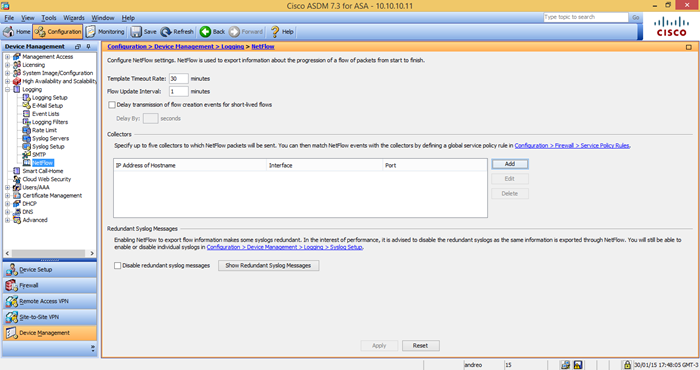Expand High Availability and Scalability node
This screenshot has width=700, height=370.
coord(7,81)
